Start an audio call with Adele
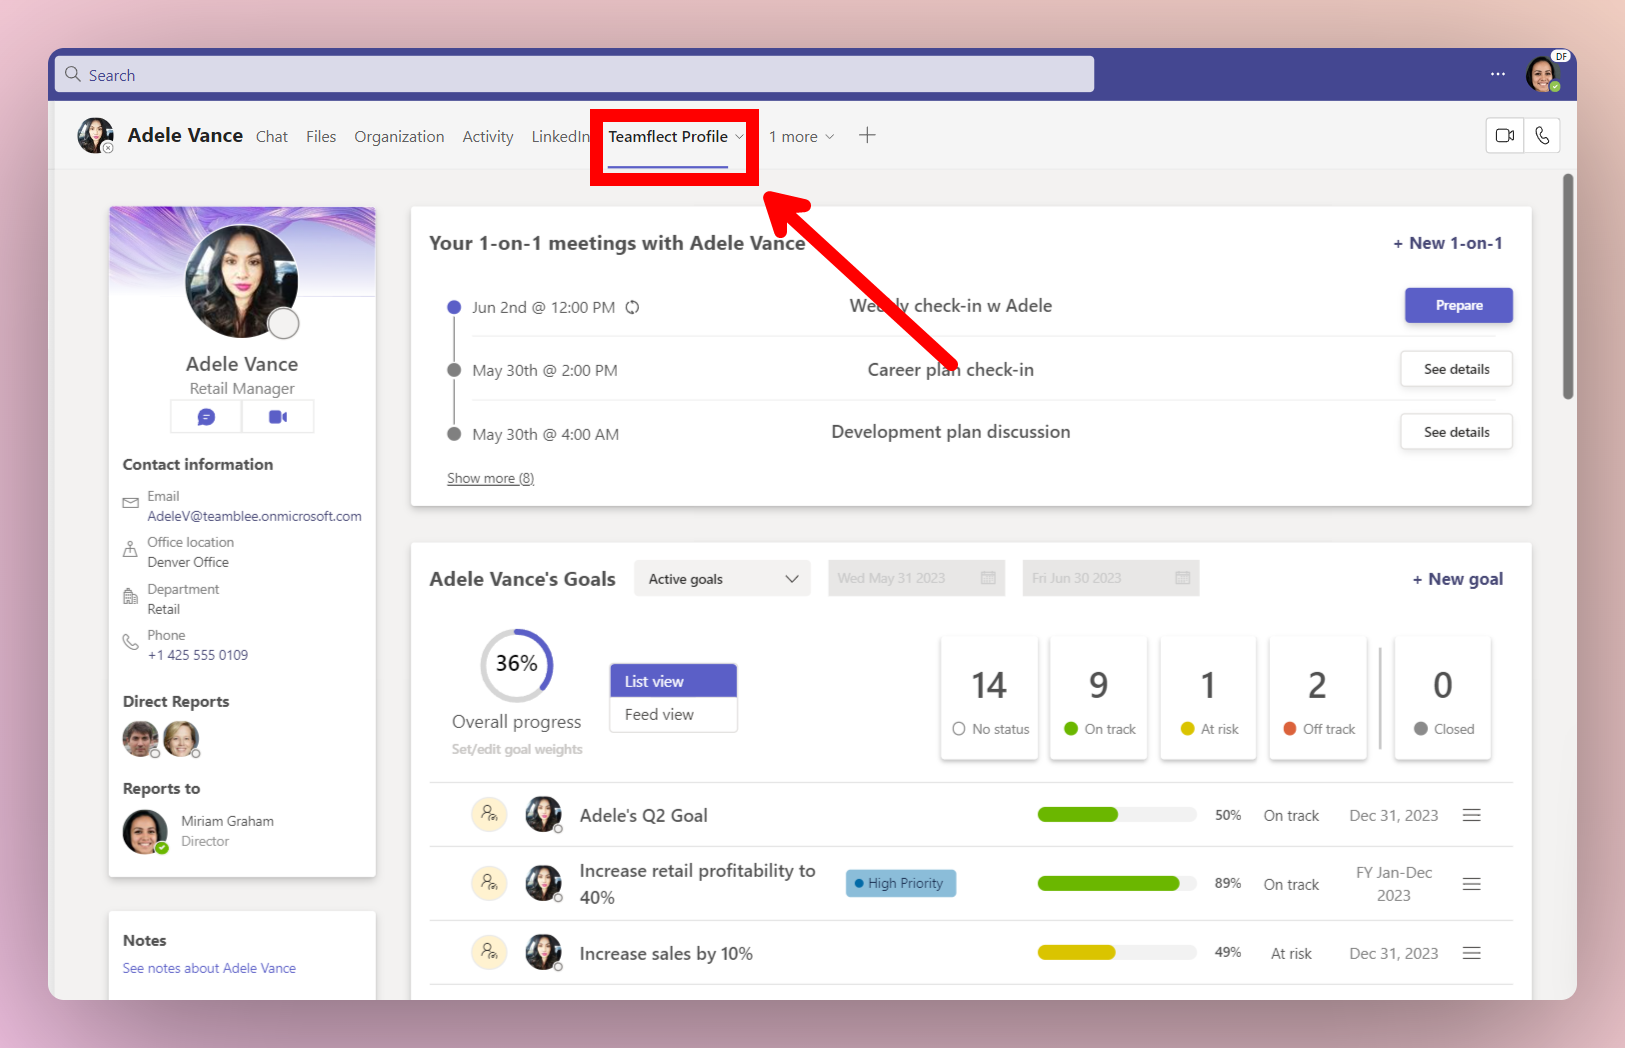This screenshot has height=1048, width=1625. [1542, 136]
